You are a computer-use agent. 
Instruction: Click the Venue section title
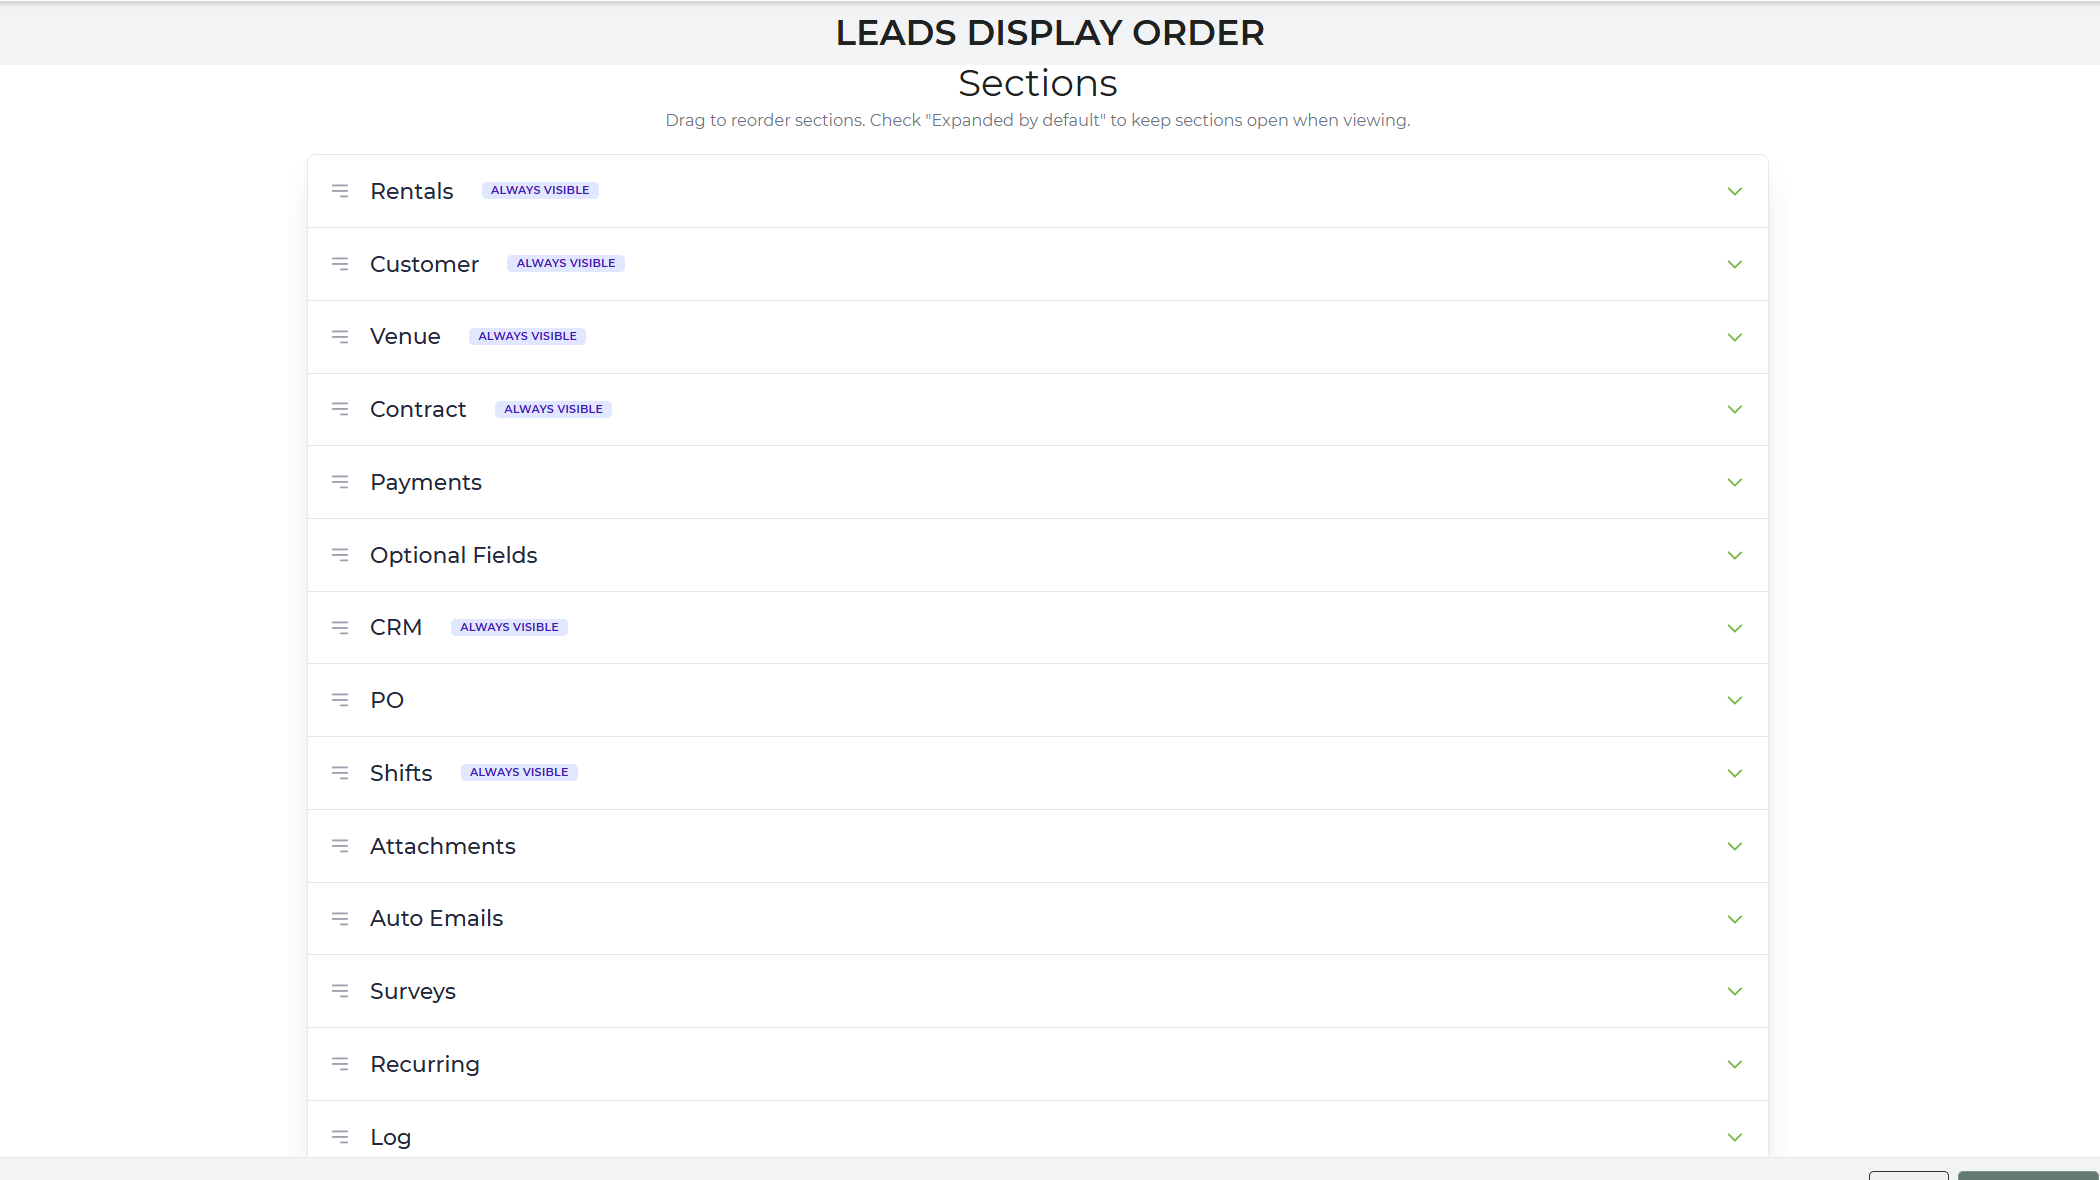click(405, 337)
